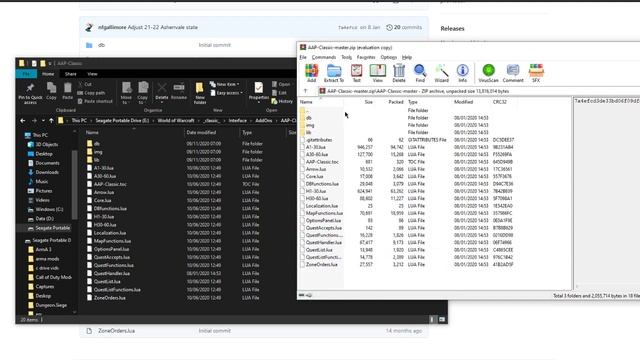
Task: Open ZoneOrders.lua link on GitHub page
Action: (x=116, y=331)
